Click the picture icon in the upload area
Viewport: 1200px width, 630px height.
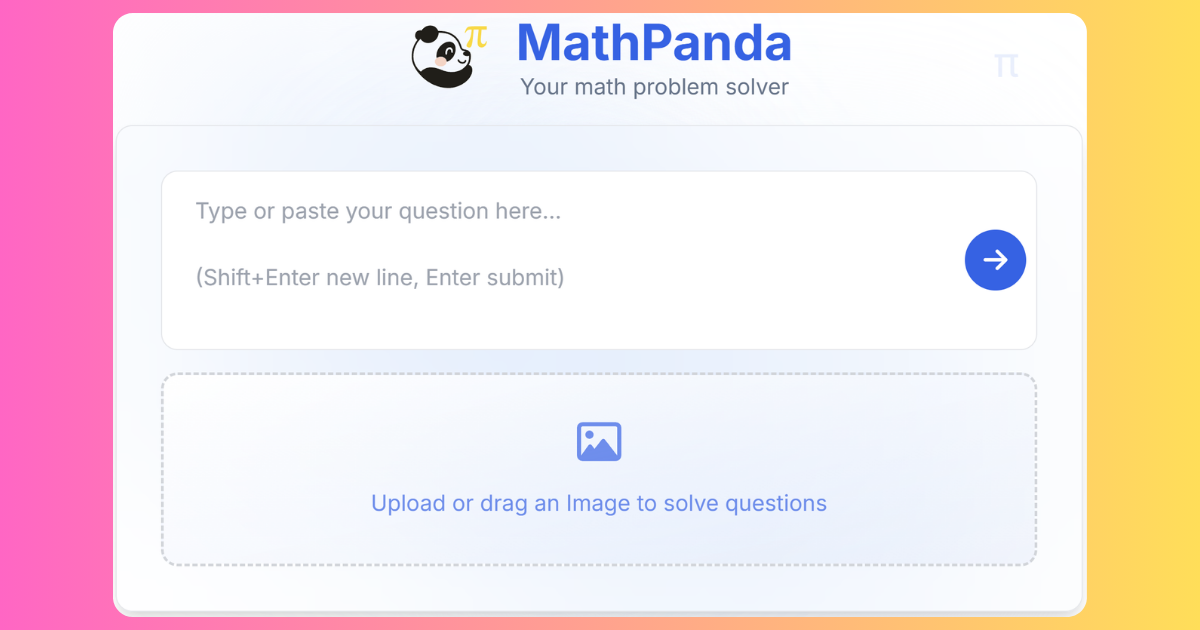click(x=599, y=442)
